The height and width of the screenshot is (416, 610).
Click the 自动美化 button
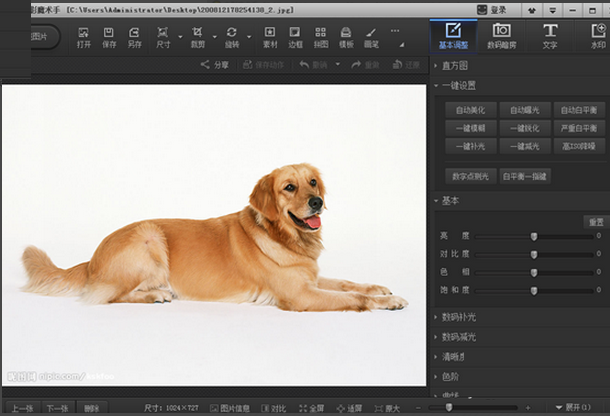coord(470,110)
